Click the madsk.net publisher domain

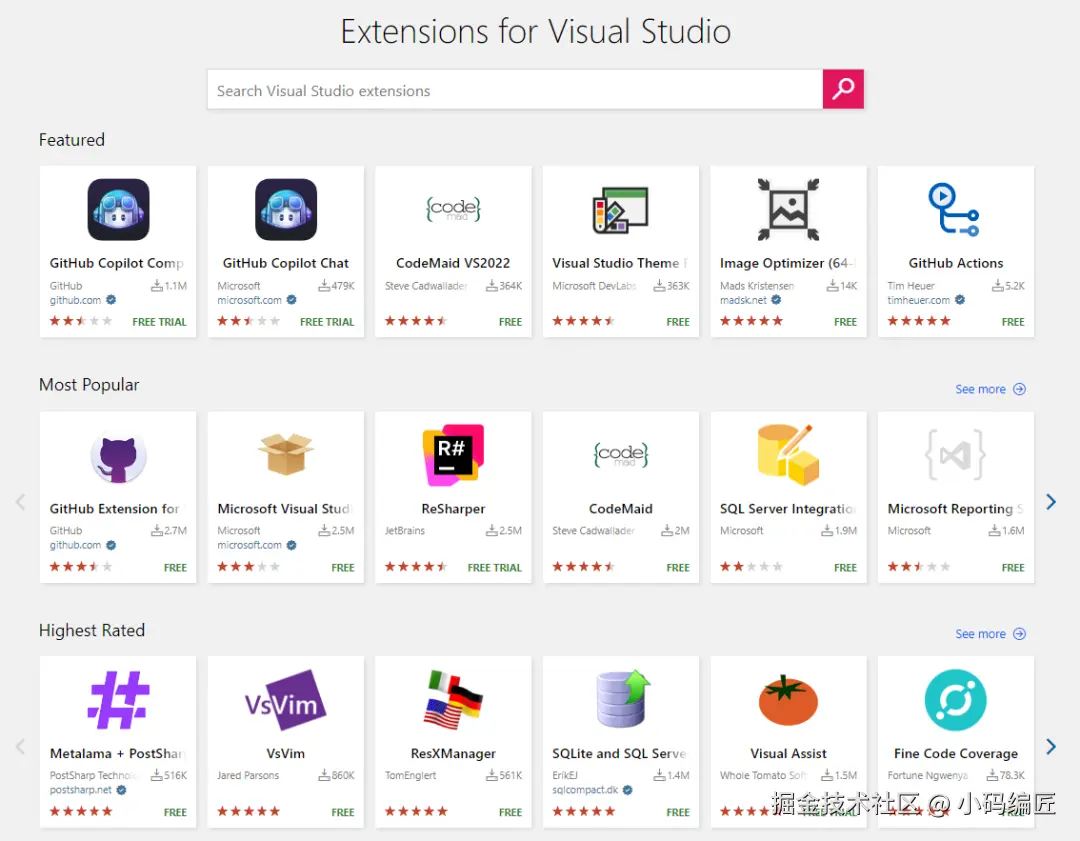[x=743, y=300]
